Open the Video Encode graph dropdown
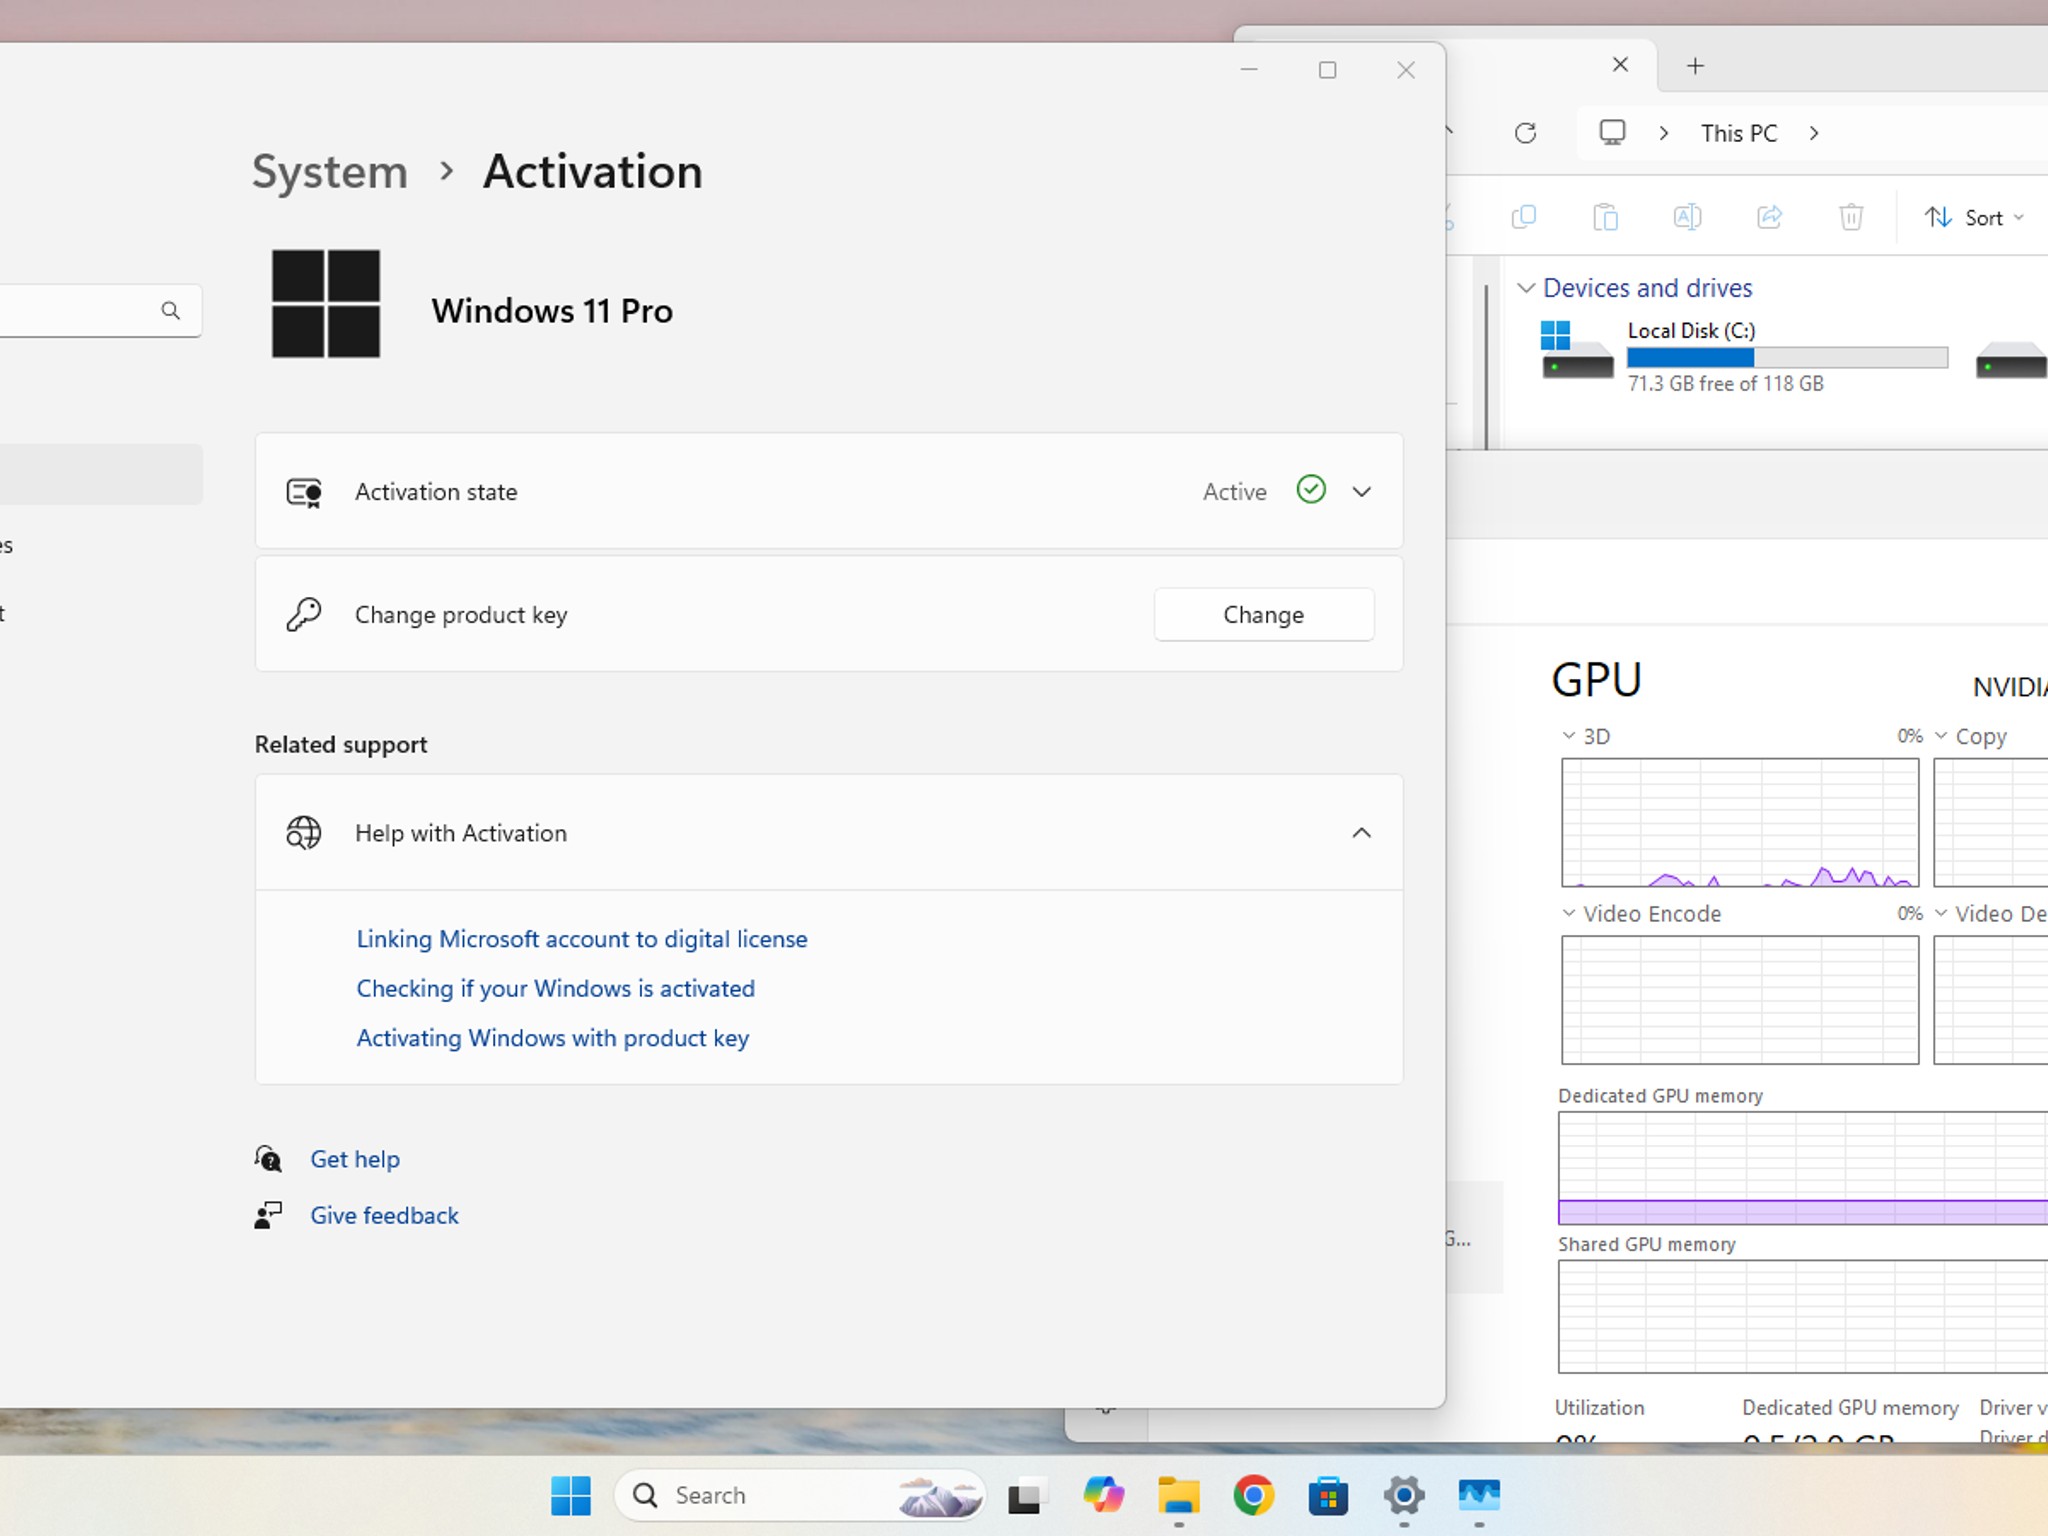Image resolution: width=2048 pixels, height=1536 pixels. point(1569,913)
